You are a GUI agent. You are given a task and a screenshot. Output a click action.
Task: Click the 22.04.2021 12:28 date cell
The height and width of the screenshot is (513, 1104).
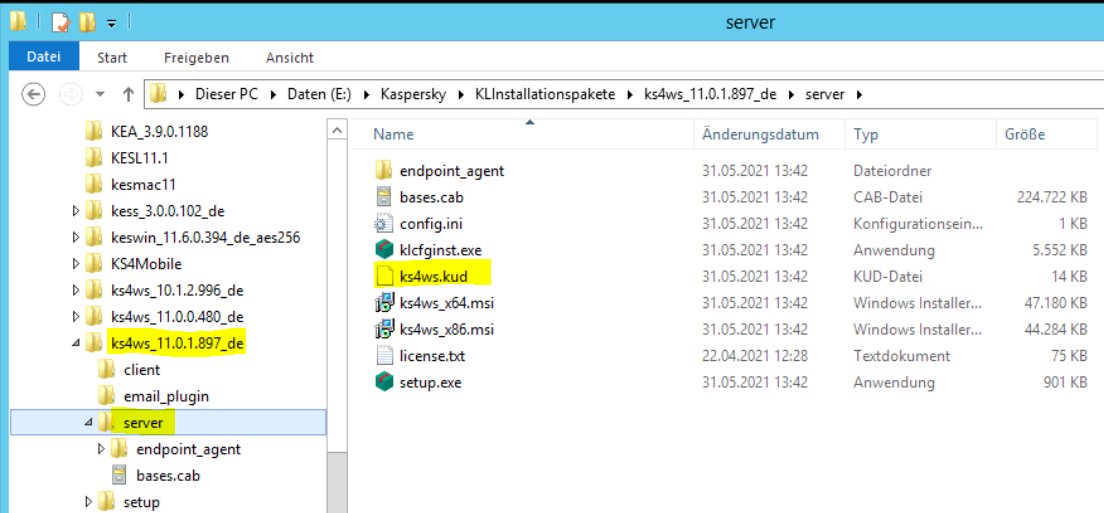click(x=754, y=356)
